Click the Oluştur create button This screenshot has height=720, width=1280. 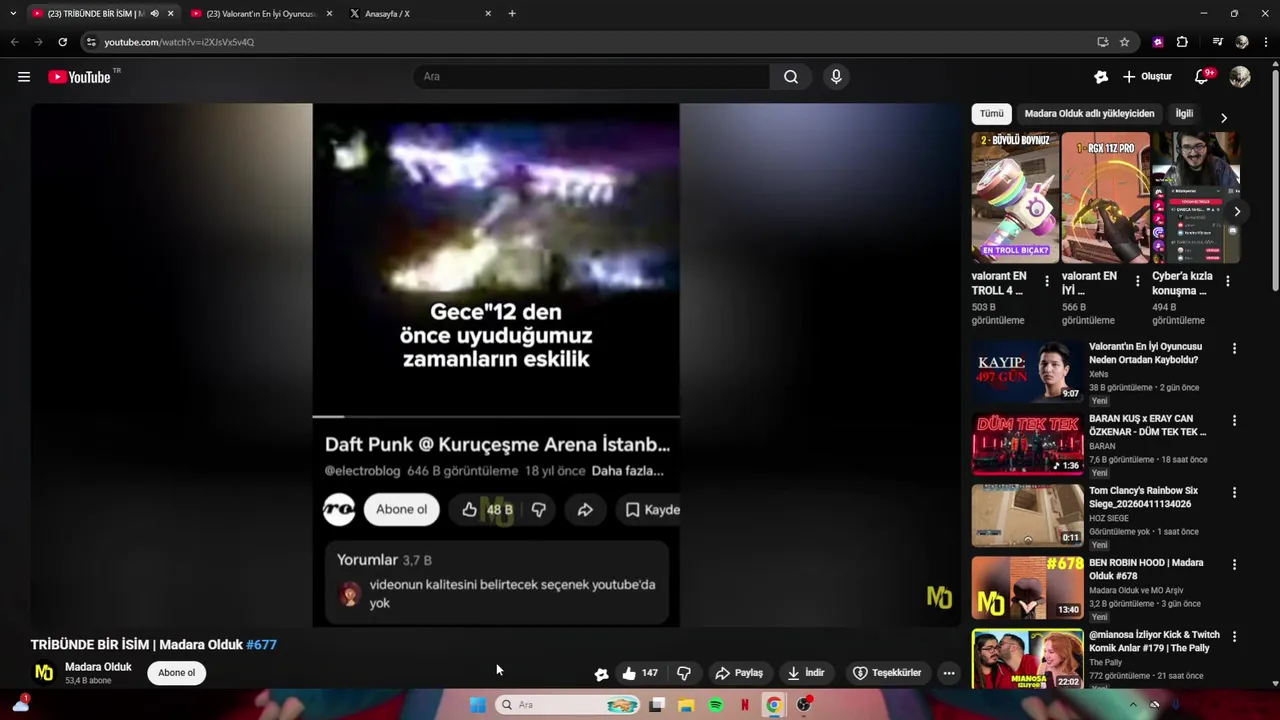click(x=1147, y=77)
